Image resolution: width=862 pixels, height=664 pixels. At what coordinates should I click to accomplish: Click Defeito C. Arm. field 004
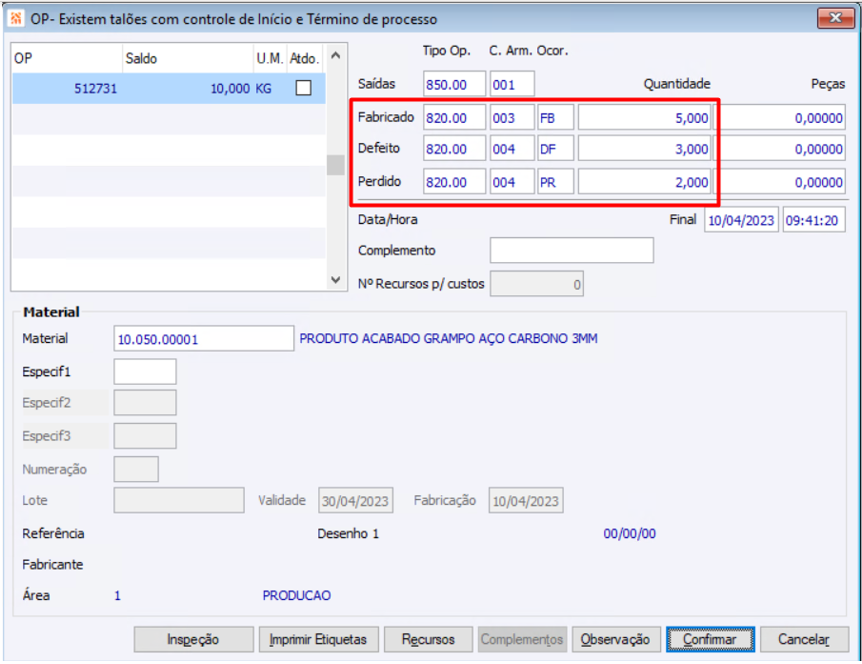pyautogui.click(x=512, y=149)
